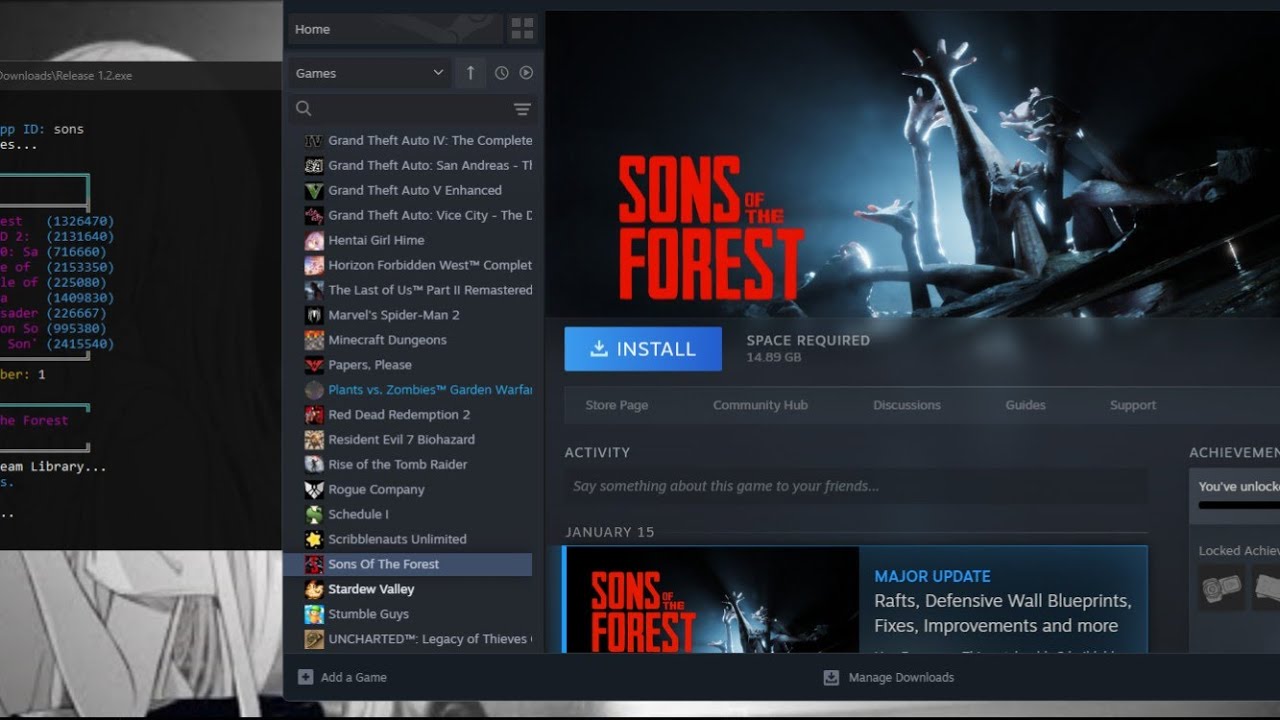Select Papers, Please in game list
This screenshot has width=1280, height=720.
tap(408, 365)
